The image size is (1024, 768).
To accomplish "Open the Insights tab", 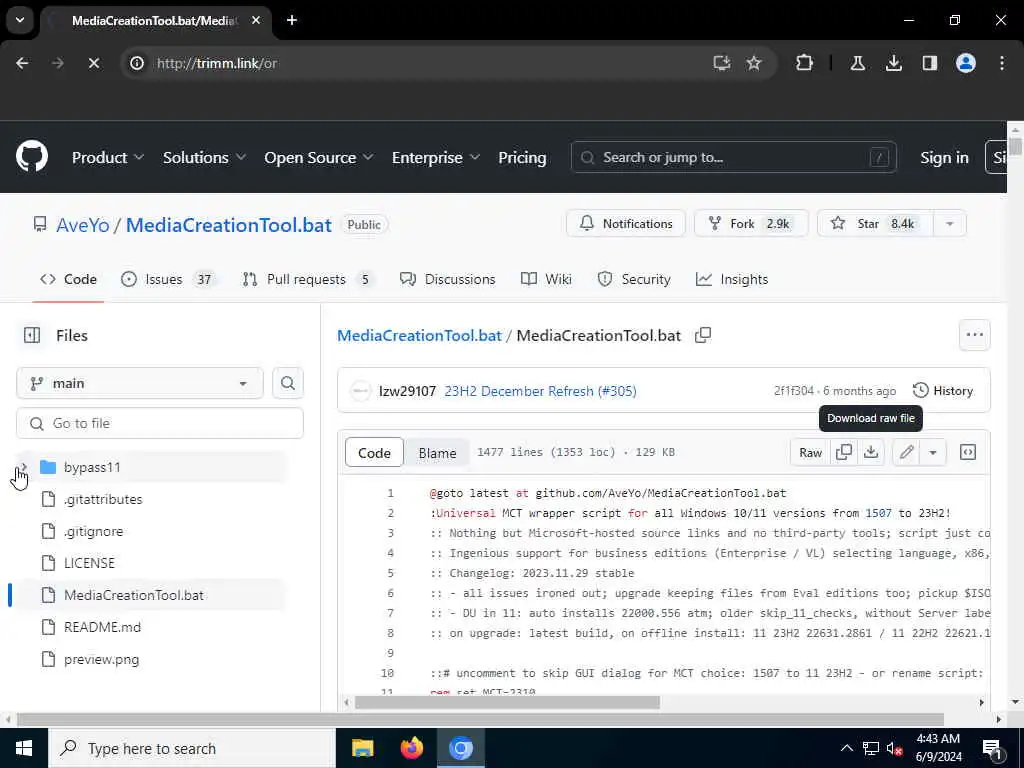I will click(732, 280).
